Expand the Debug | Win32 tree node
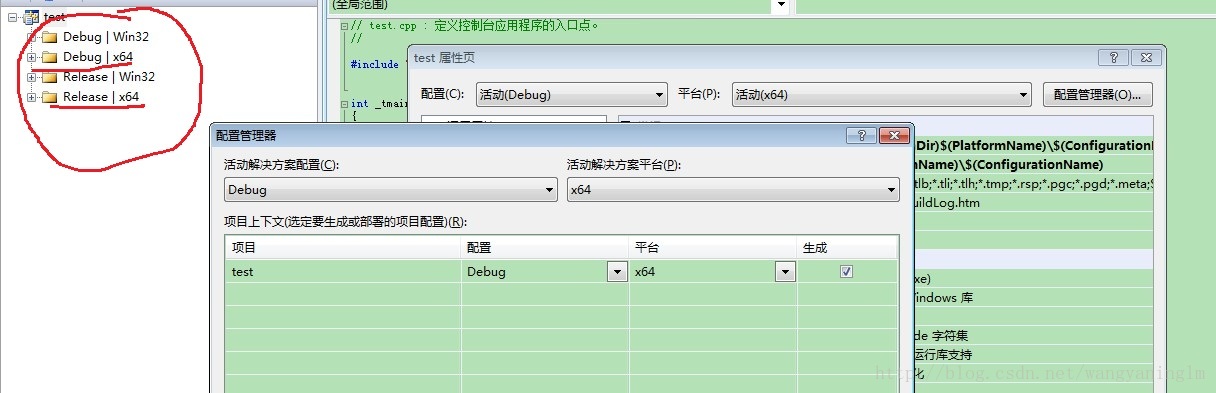1216x393 pixels. tap(32, 37)
